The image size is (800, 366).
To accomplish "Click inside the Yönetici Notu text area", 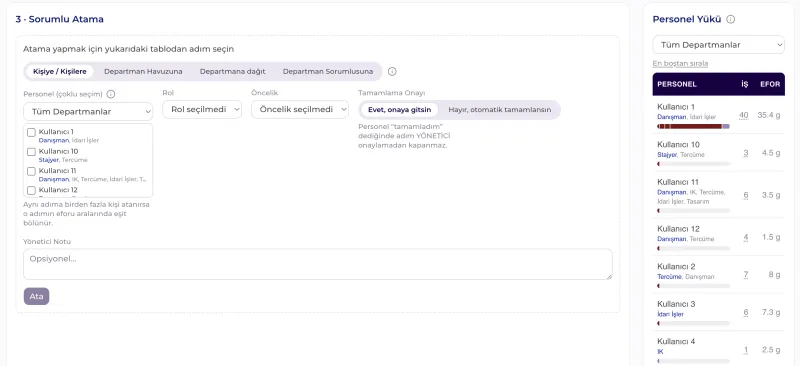I will [x=318, y=264].
